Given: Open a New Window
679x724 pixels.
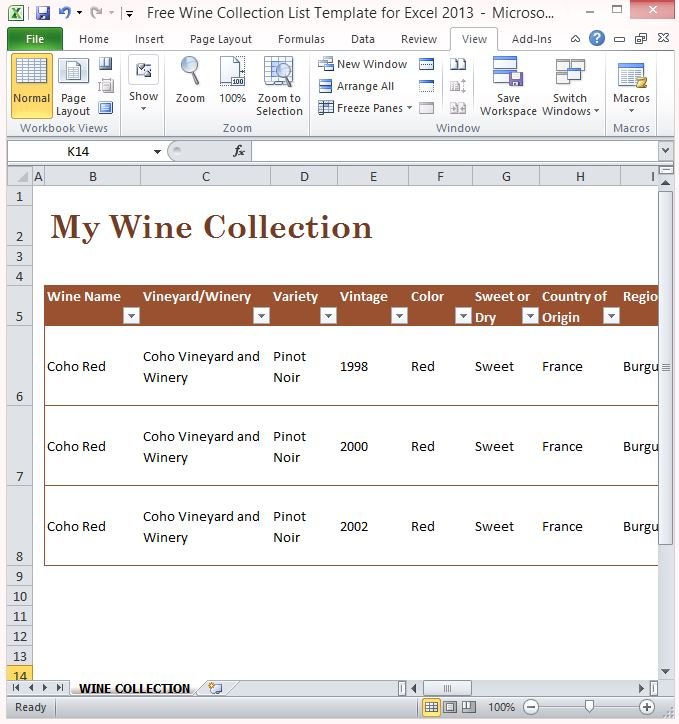Looking at the screenshot, I should coord(362,64).
